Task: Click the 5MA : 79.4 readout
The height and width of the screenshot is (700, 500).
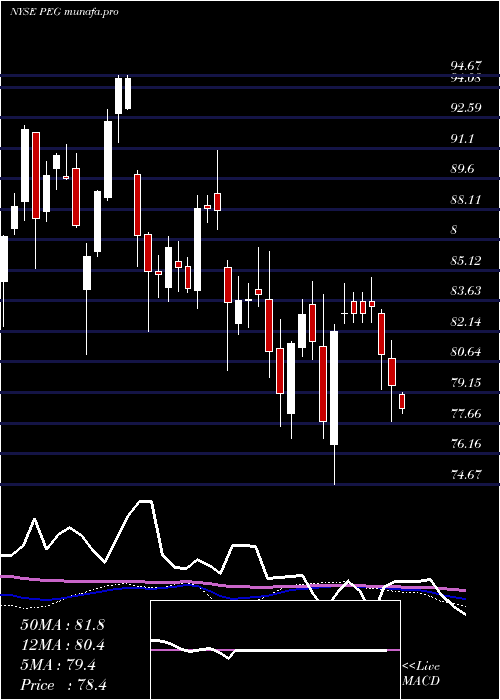Action: (x=58, y=665)
